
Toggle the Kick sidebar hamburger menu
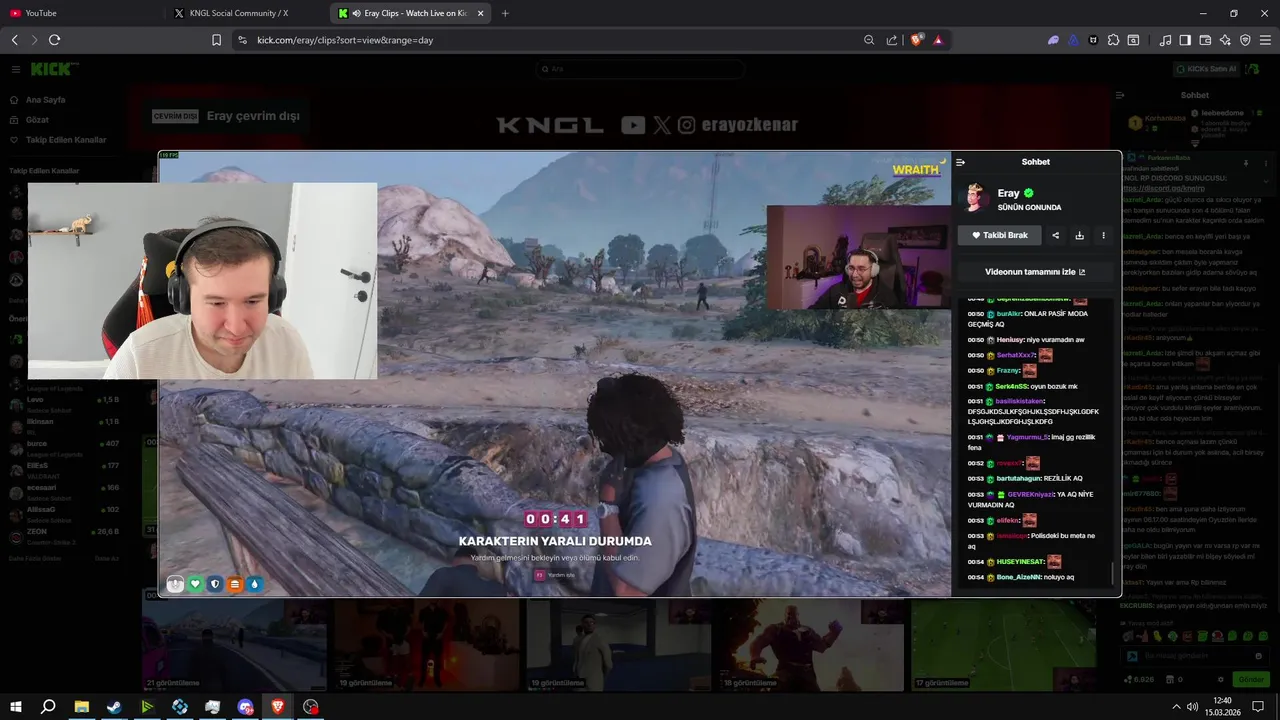pos(16,69)
